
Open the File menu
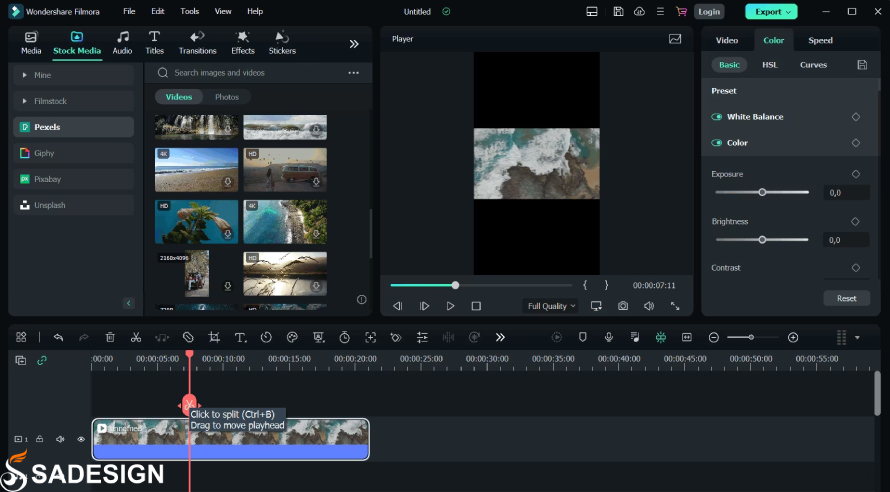[x=129, y=11]
